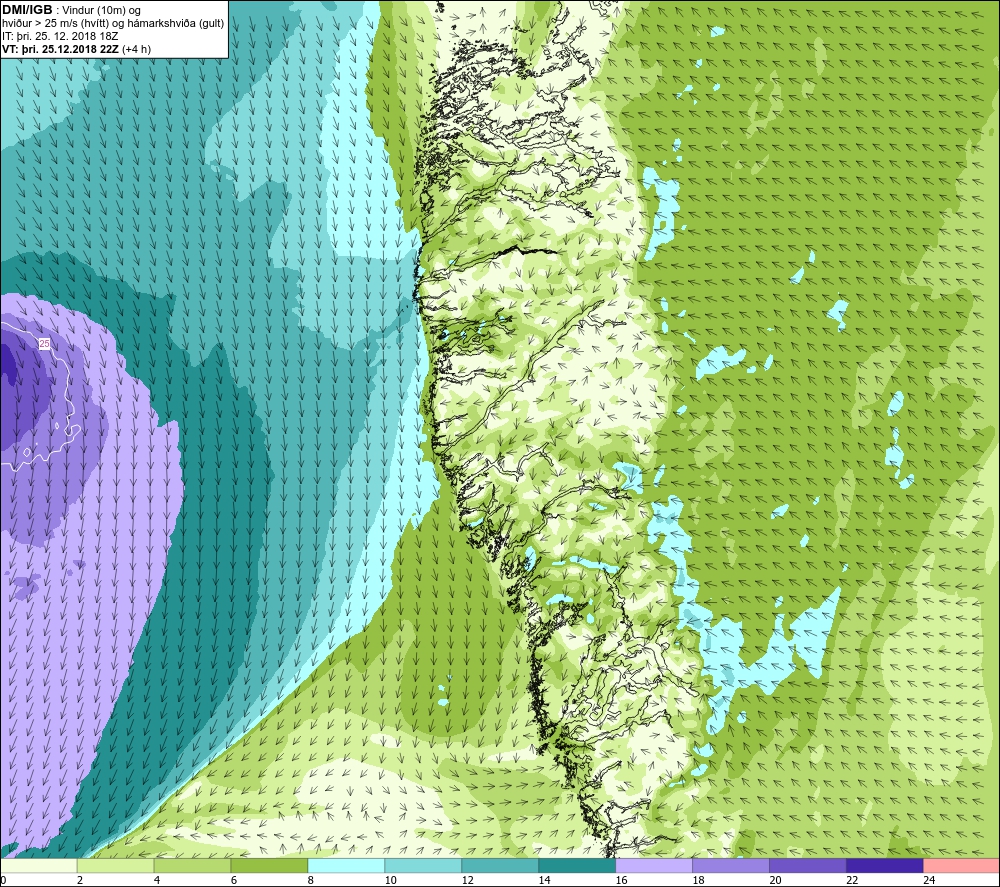1000x887 pixels.
Task: Click the legend scale value '22'
Action: [852, 880]
